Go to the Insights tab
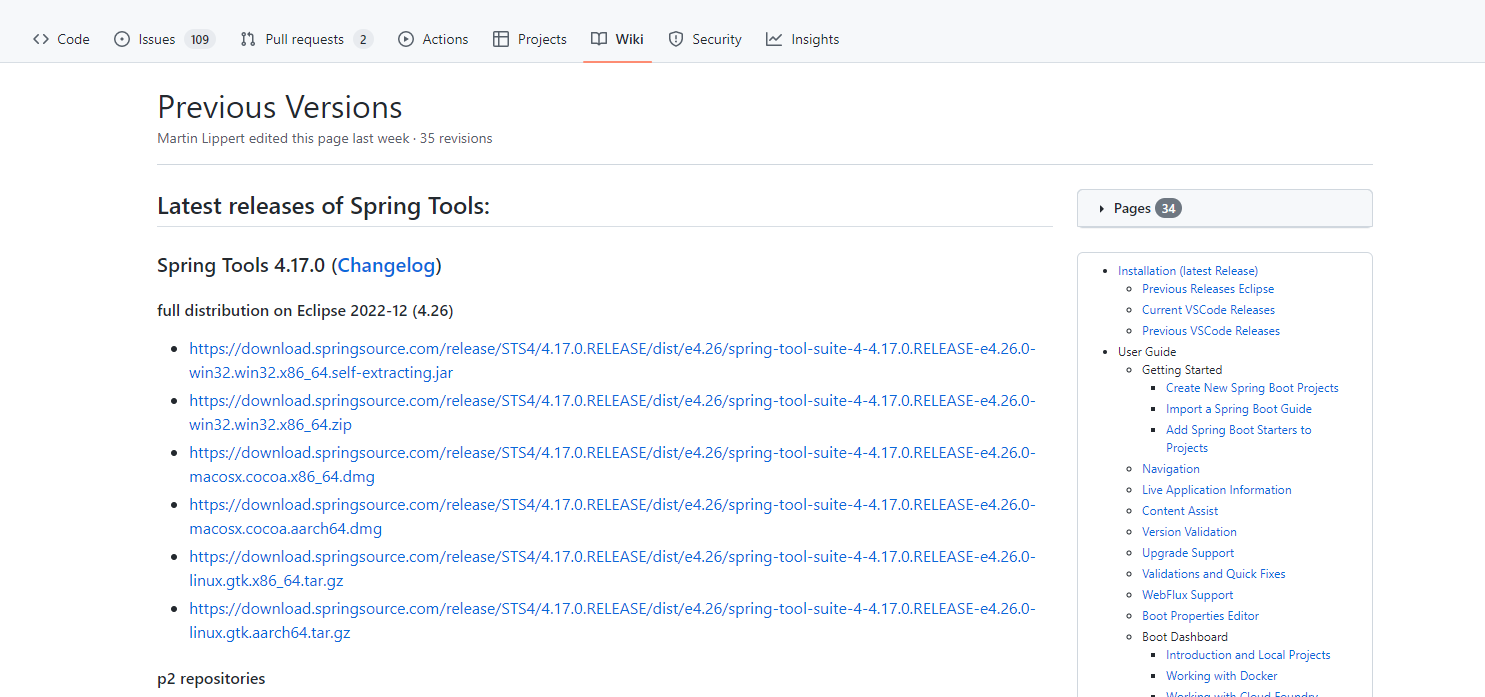 pos(802,39)
